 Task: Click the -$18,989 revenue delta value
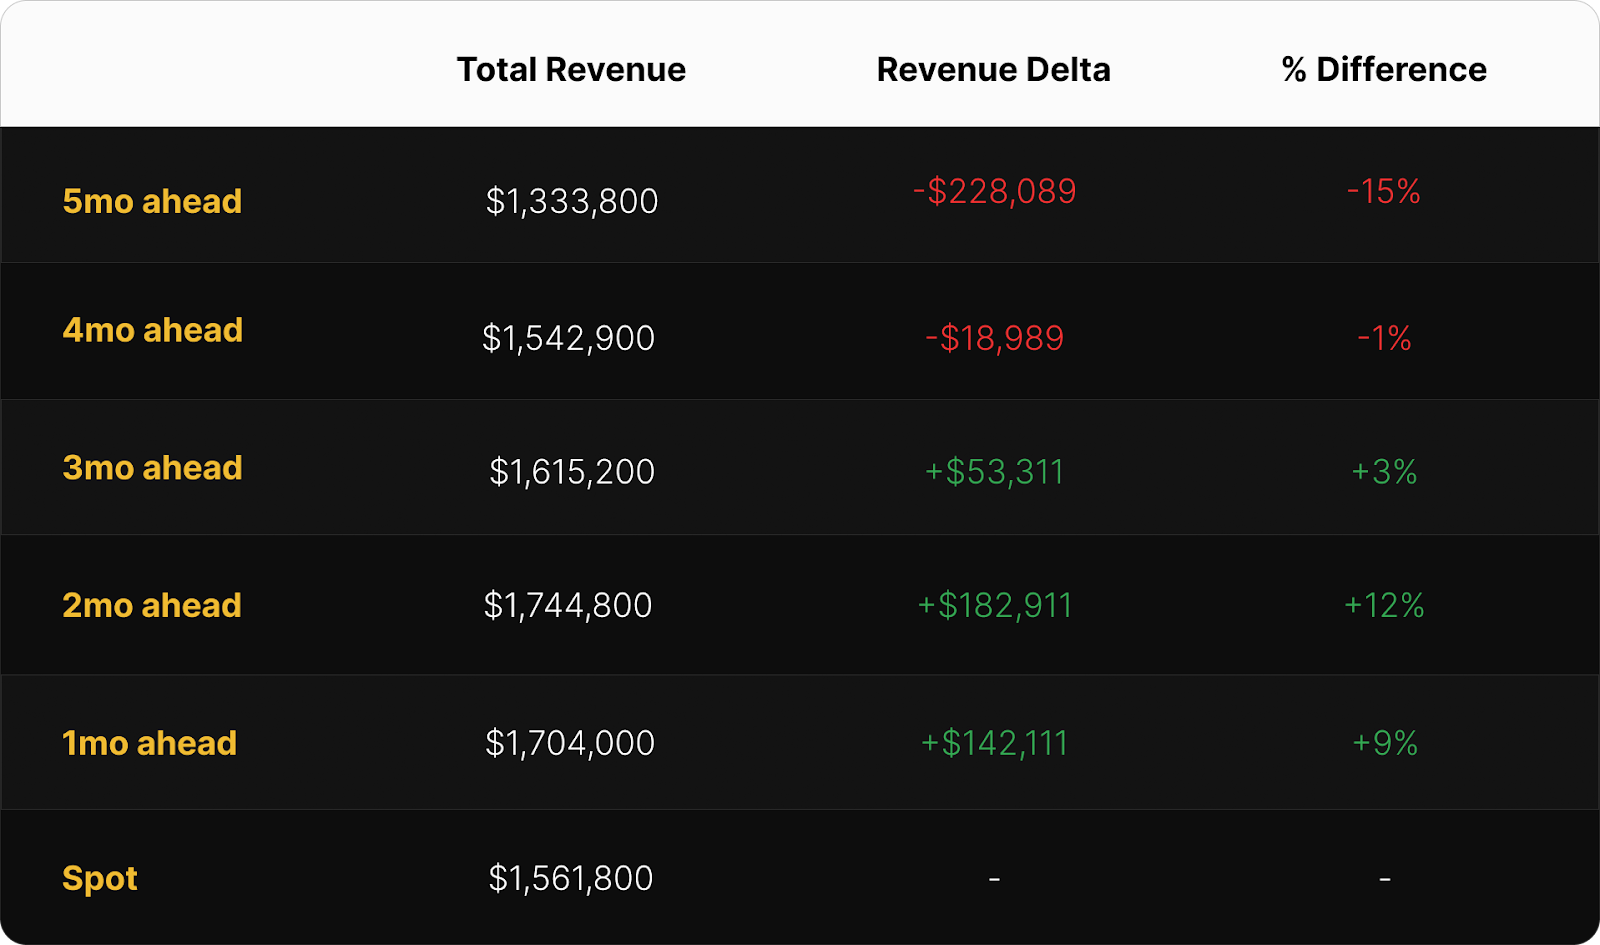pos(994,338)
